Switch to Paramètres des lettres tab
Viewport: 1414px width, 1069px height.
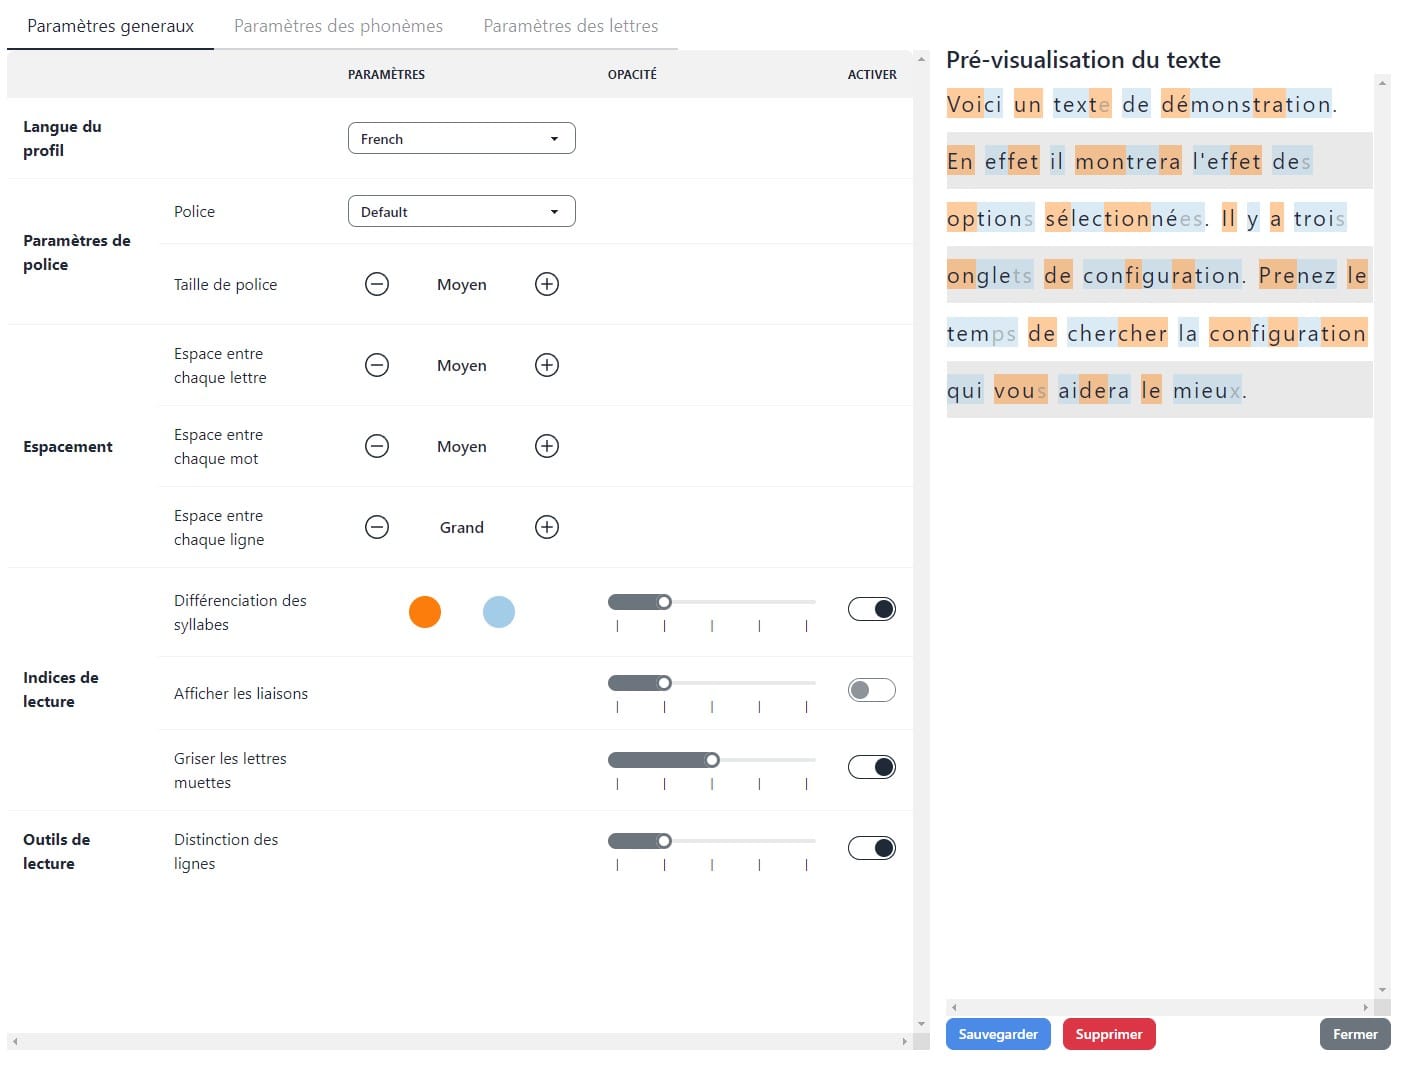[x=570, y=26]
